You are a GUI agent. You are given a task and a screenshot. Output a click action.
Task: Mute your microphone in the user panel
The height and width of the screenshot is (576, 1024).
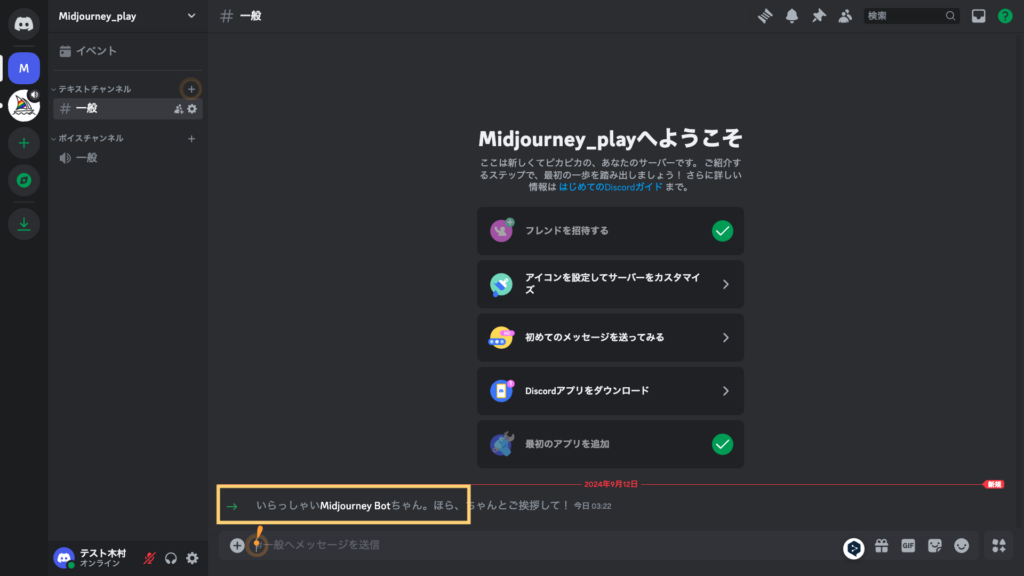click(x=148, y=559)
